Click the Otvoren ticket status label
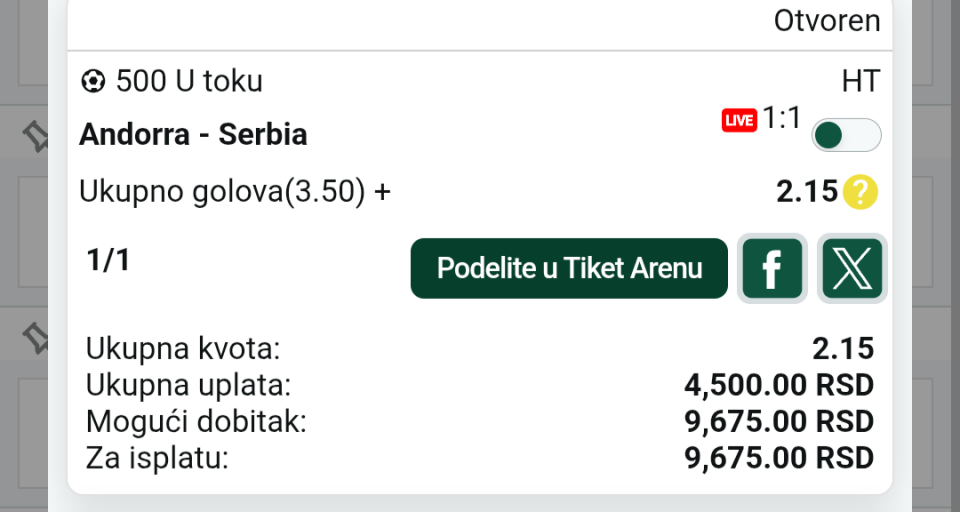960x512 pixels. point(827,20)
